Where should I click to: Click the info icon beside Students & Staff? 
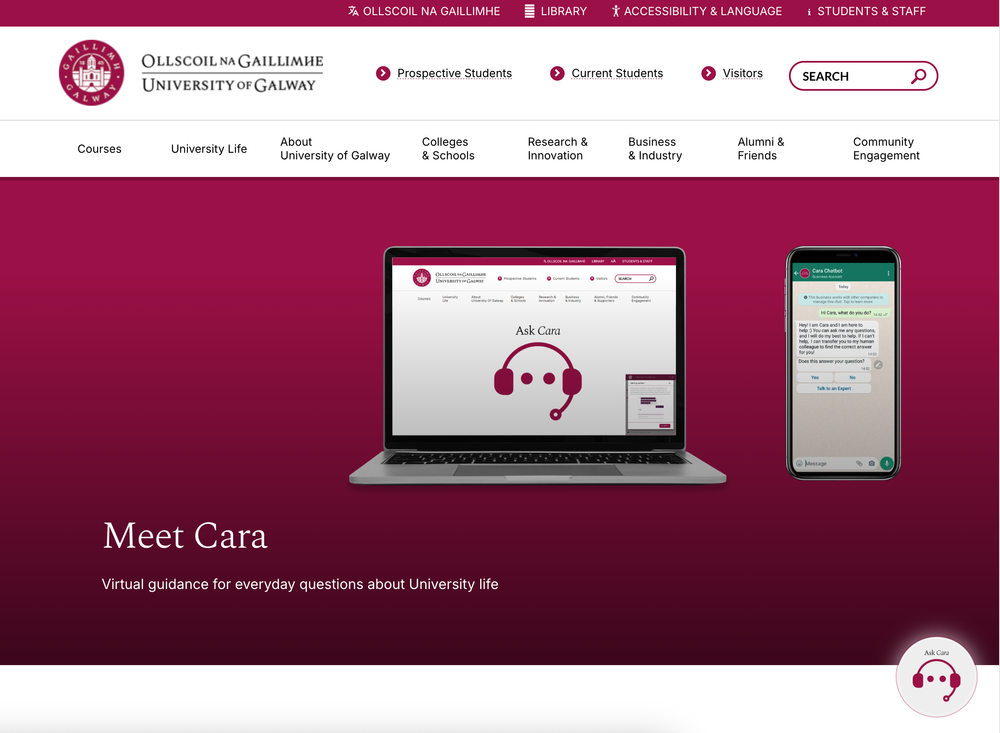pos(809,11)
